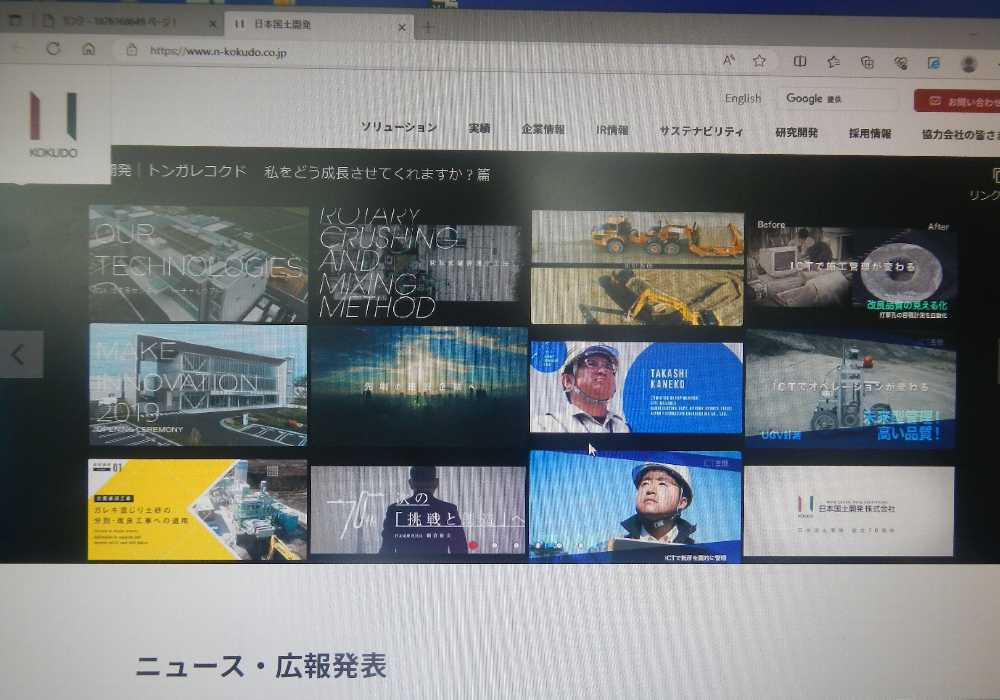
Task: Open the read aloud icon in address bar
Action: (x=728, y=60)
